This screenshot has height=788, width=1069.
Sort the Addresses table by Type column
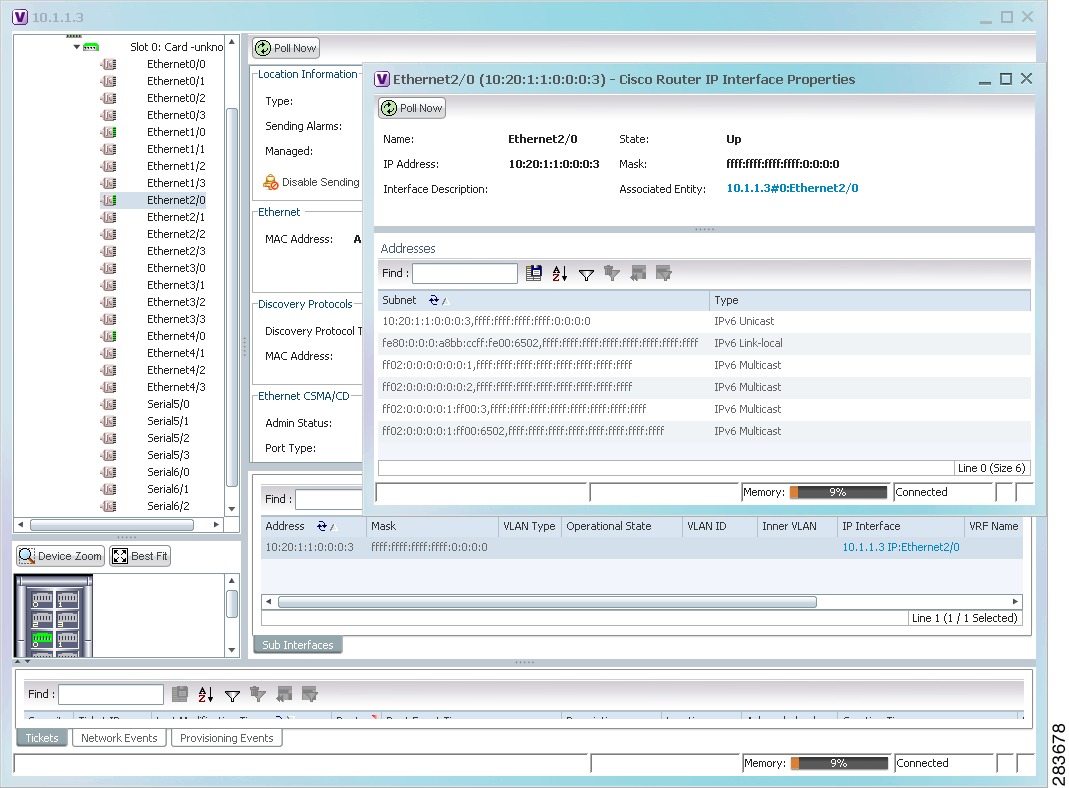(870, 300)
